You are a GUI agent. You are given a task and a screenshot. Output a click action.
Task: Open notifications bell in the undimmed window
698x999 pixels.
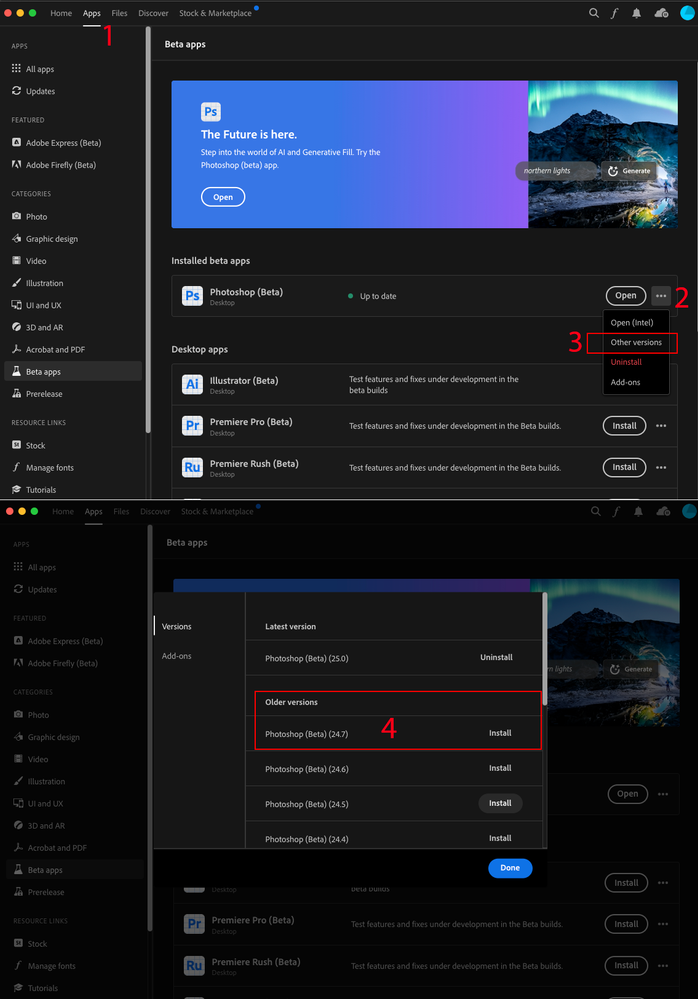636,13
